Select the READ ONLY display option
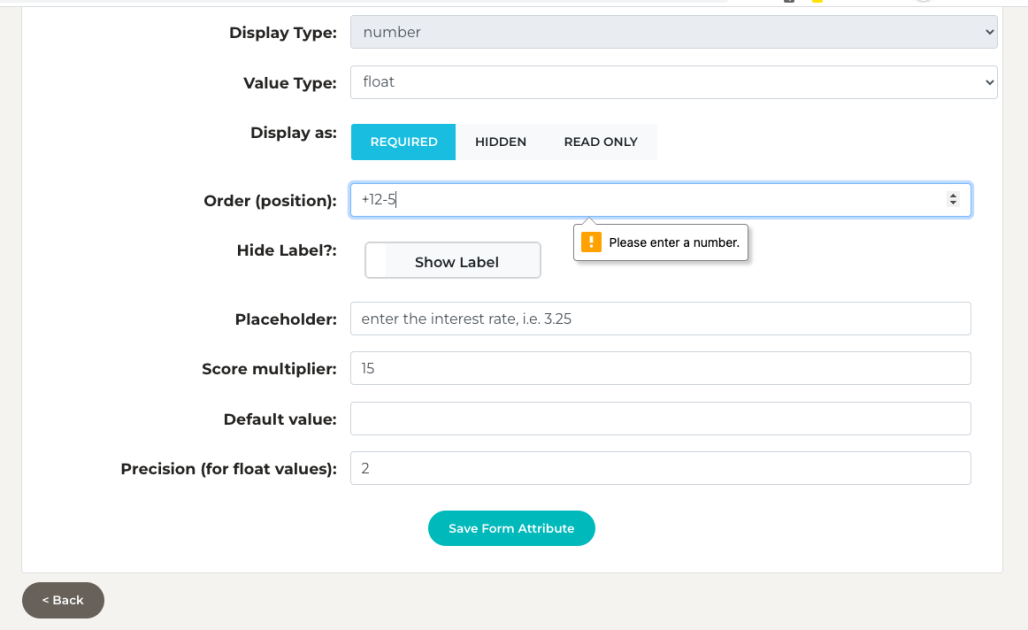The height and width of the screenshot is (630, 1028). pyautogui.click(x=601, y=142)
